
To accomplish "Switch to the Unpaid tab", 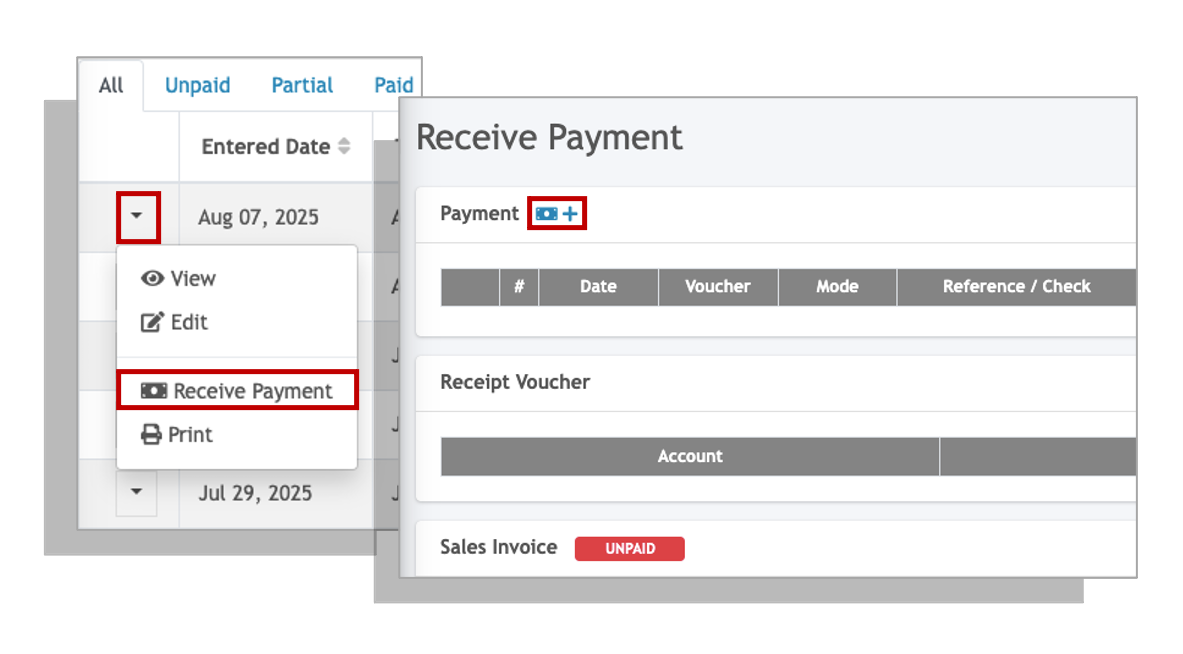I will (x=198, y=85).
